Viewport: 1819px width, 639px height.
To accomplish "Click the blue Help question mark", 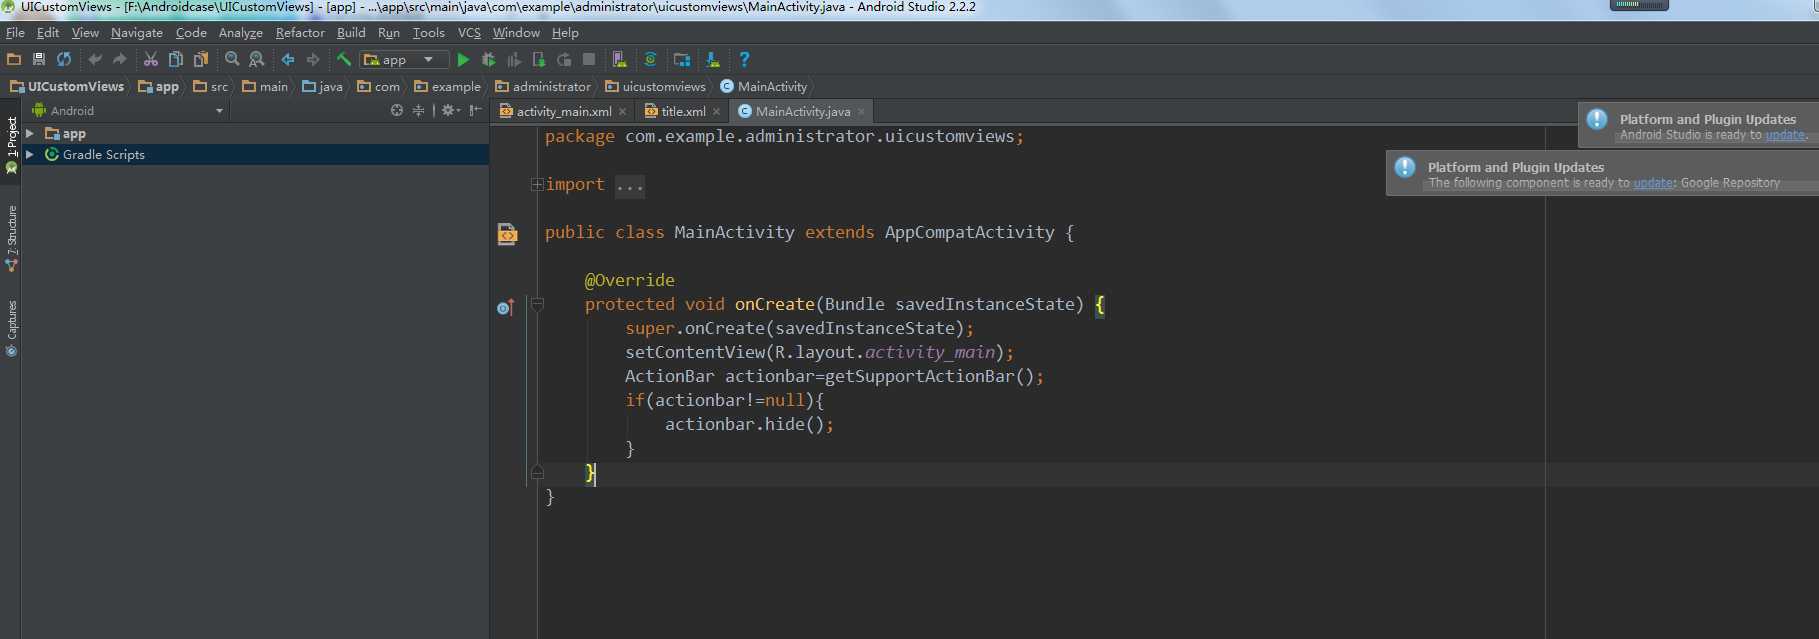I will (x=744, y=59).
